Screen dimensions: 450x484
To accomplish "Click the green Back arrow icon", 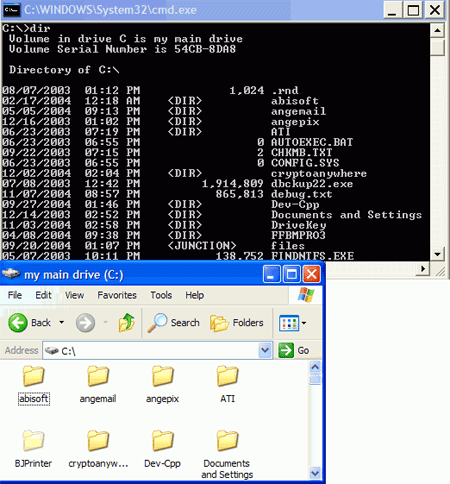I will click(x=18, y=322).
